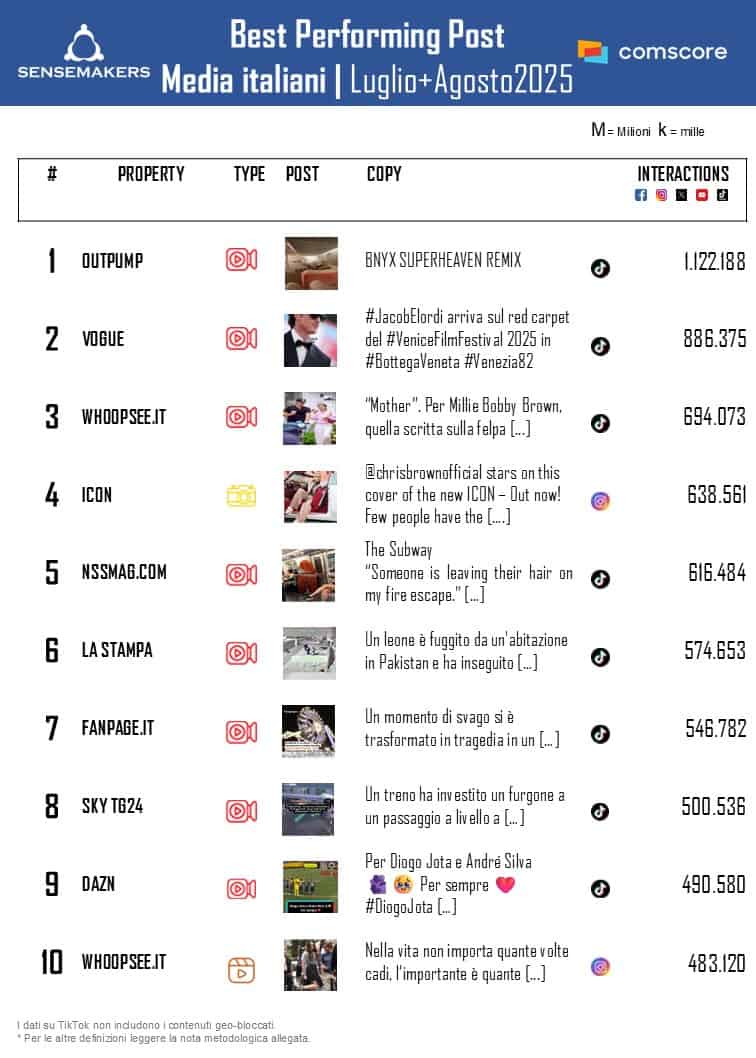Select the video type icon in VOGUE row

click(241, 338)
